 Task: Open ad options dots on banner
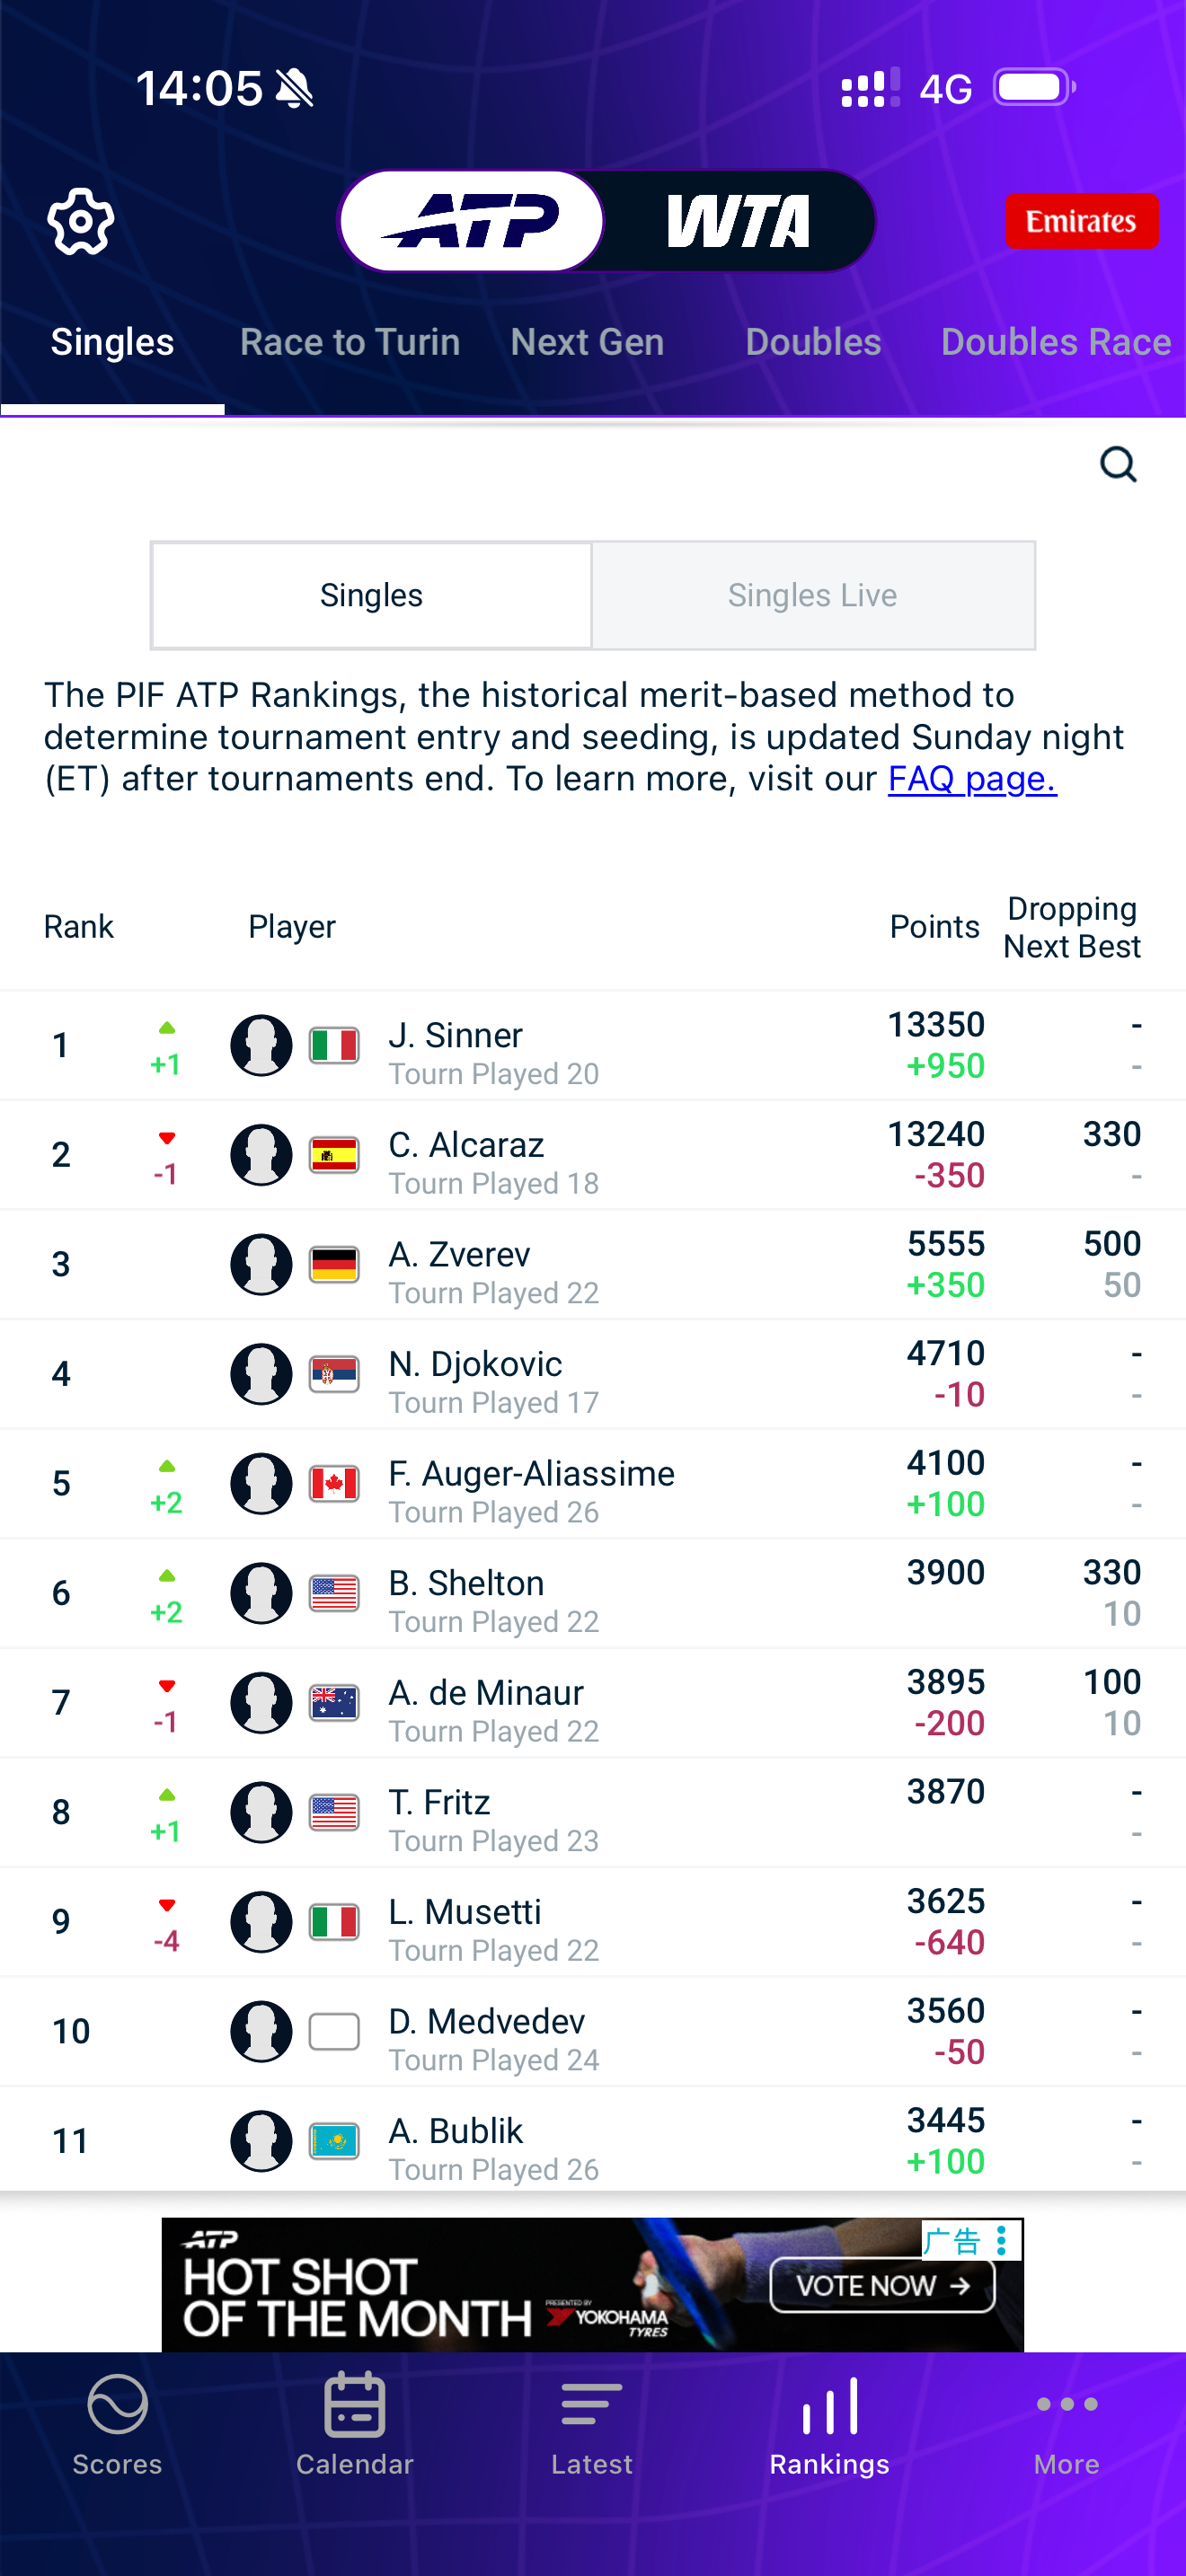(1001, 2239)
